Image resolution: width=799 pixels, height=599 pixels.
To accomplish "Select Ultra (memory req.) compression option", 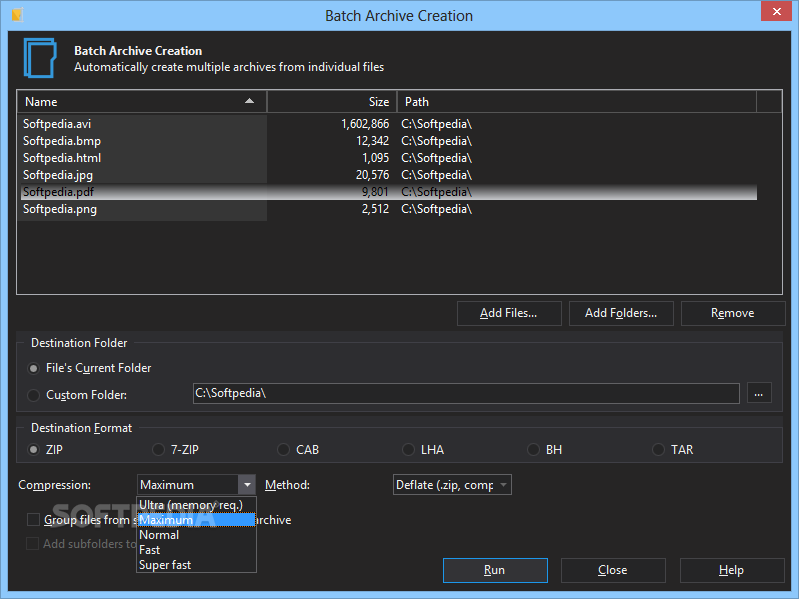I will tap(196, 505).
